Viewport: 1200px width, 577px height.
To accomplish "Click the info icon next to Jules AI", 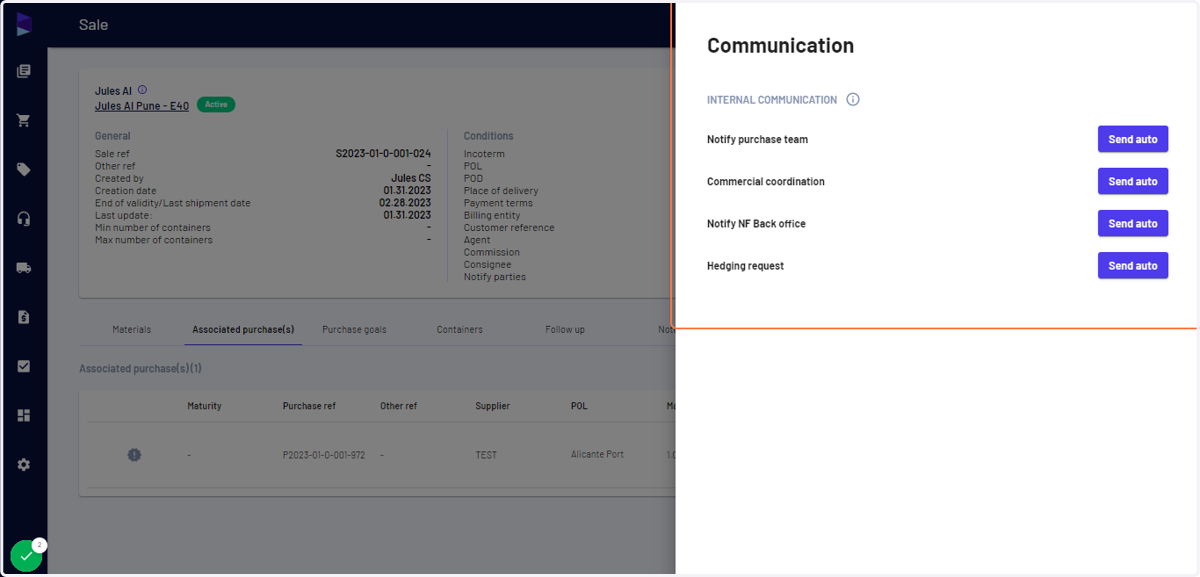I will pos(142,90).
